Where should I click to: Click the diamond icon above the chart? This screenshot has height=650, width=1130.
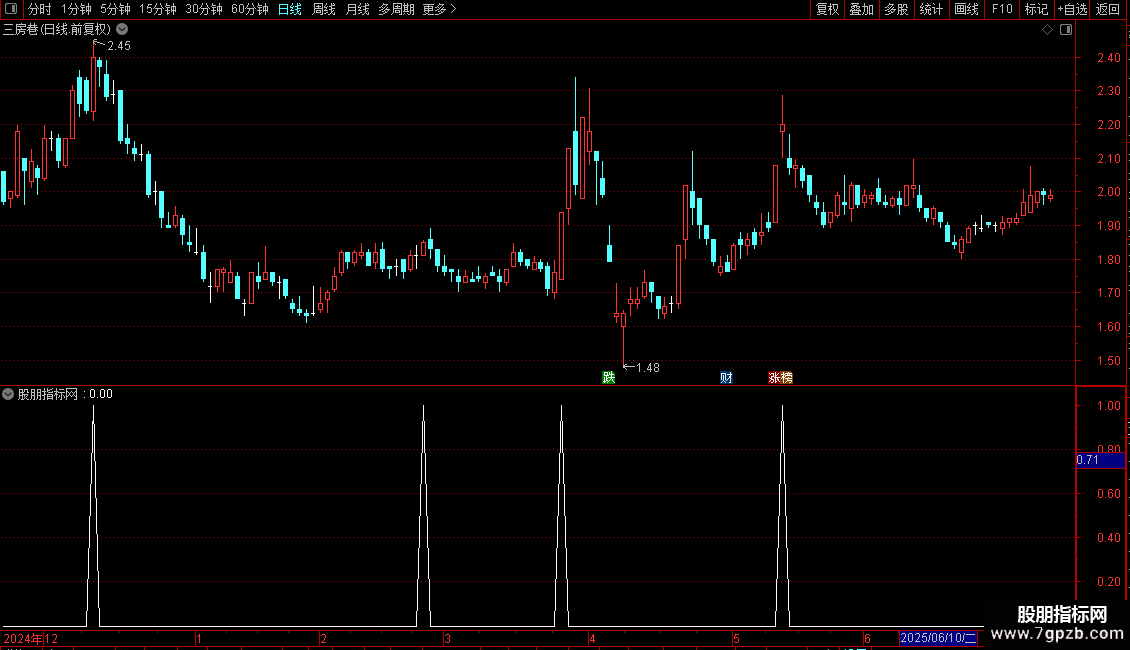(1048, 30)
